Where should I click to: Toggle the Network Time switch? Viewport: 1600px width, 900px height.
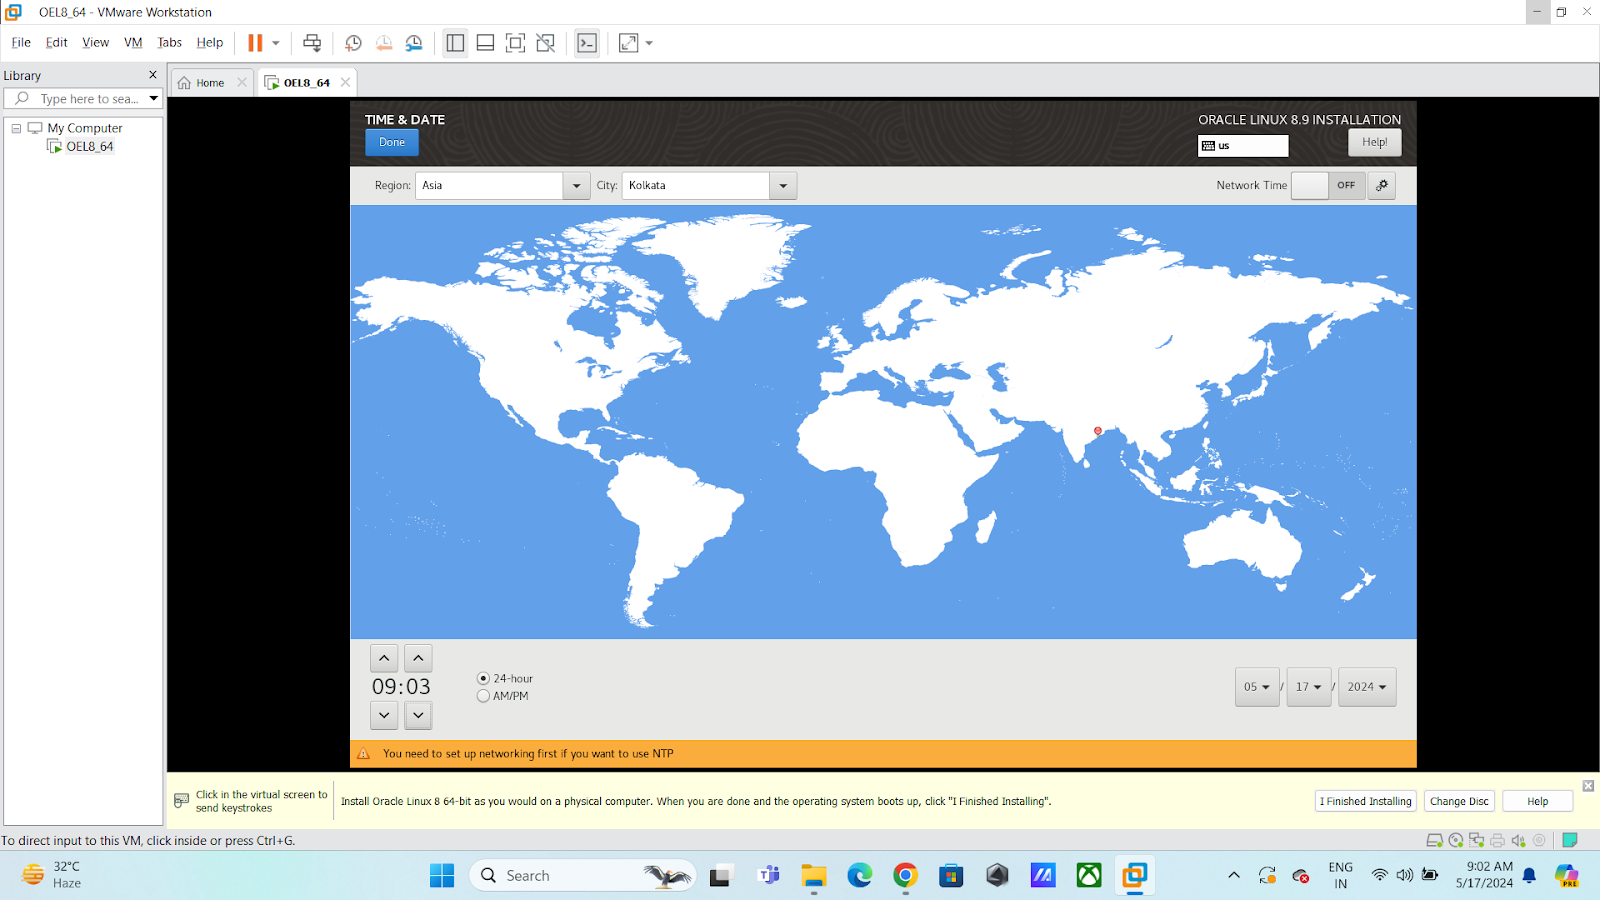pos(1328,185)
